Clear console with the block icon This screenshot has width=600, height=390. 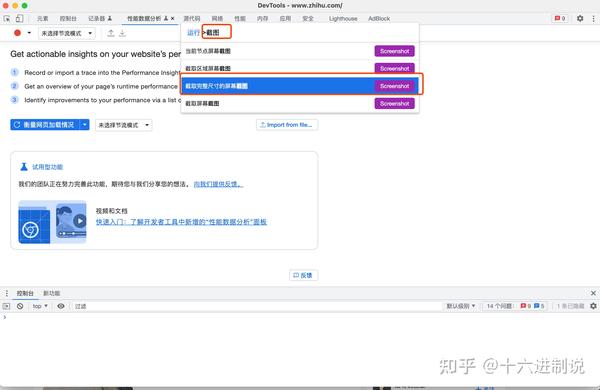(x=20, y=306)
